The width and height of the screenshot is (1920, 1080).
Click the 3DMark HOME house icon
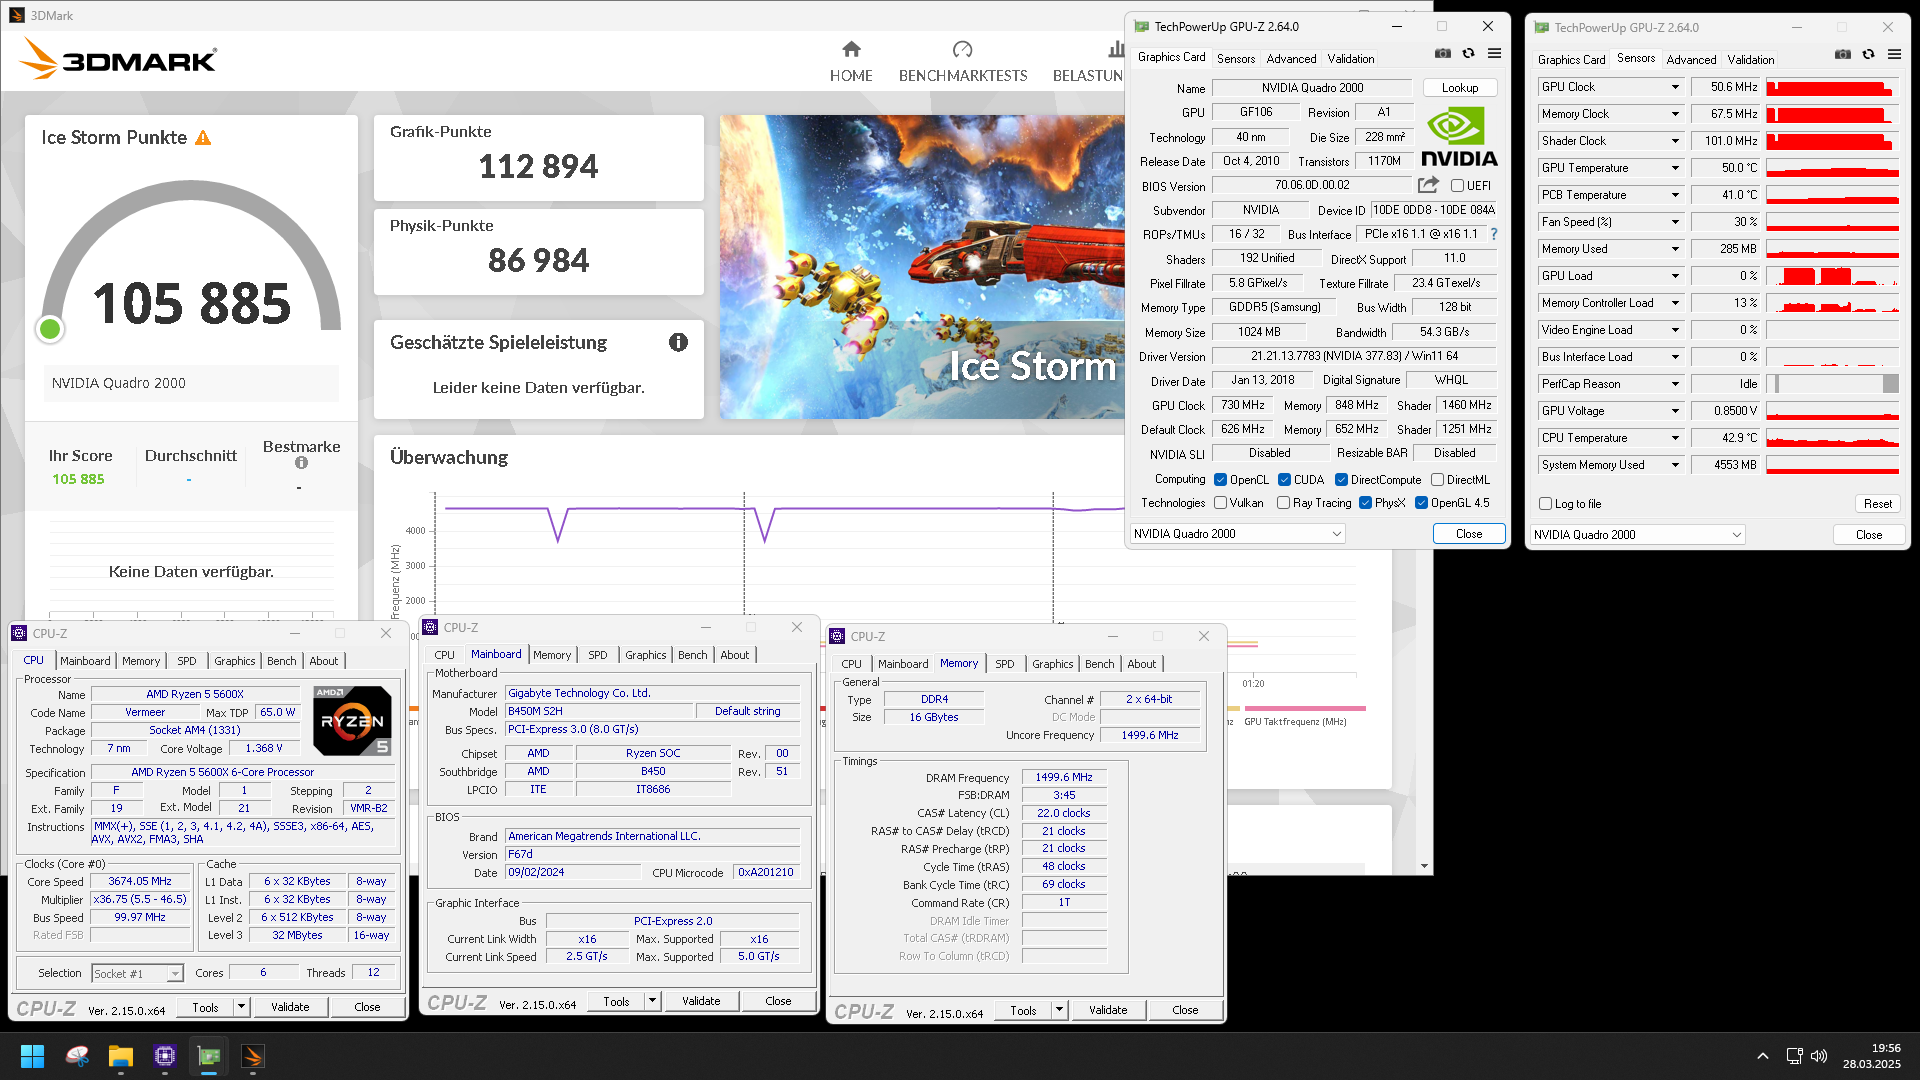(x=851, y=49)
